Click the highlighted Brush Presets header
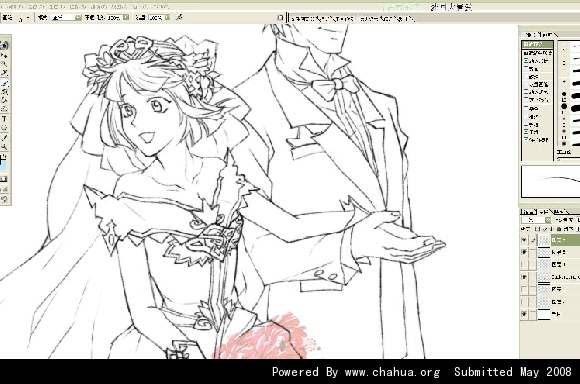The image size is (580, 384). coord(537,44)
